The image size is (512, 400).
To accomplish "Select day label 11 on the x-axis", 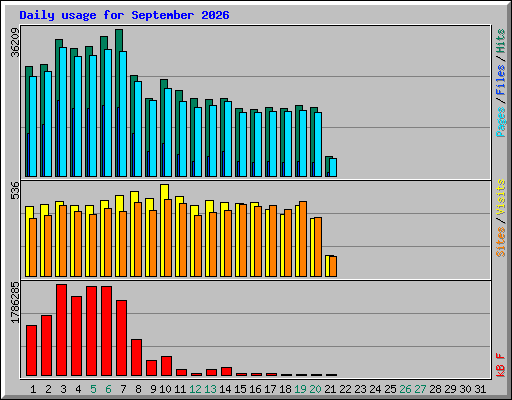I will click(180, 389).
